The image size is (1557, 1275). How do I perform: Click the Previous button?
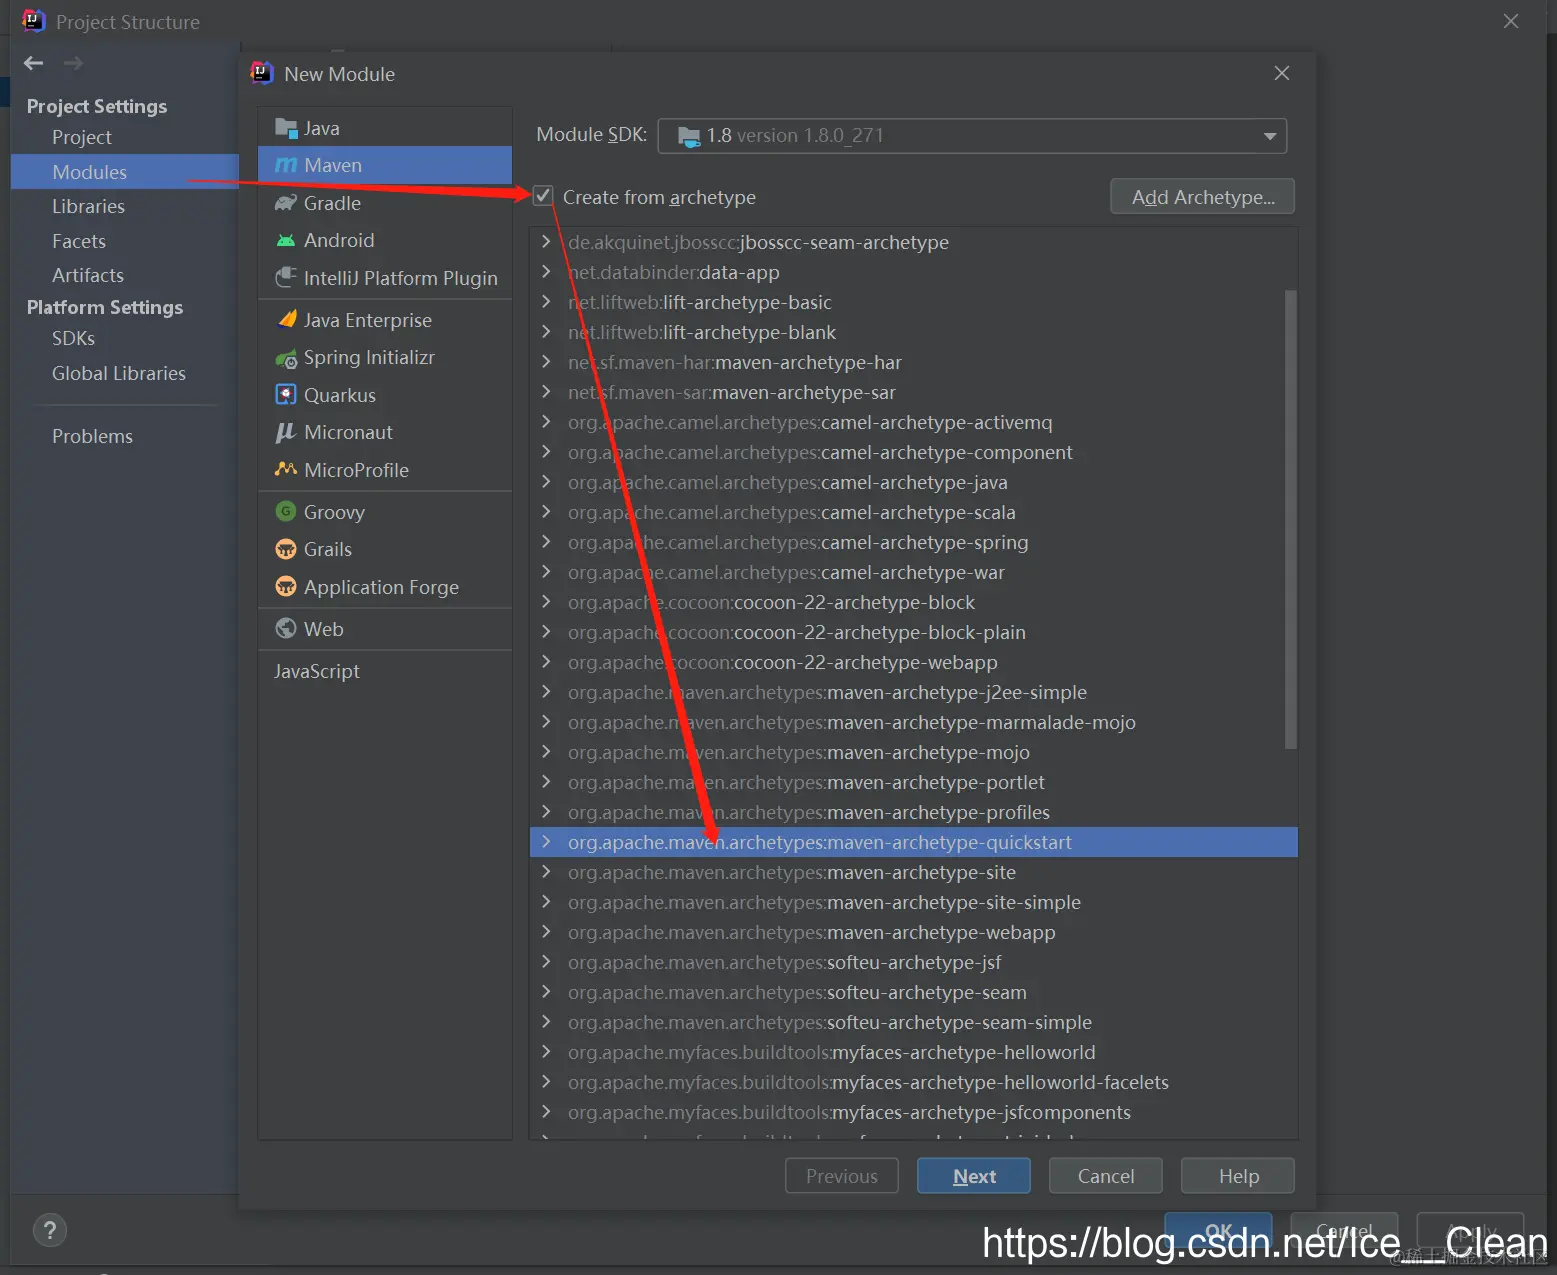click(842, 1176)
